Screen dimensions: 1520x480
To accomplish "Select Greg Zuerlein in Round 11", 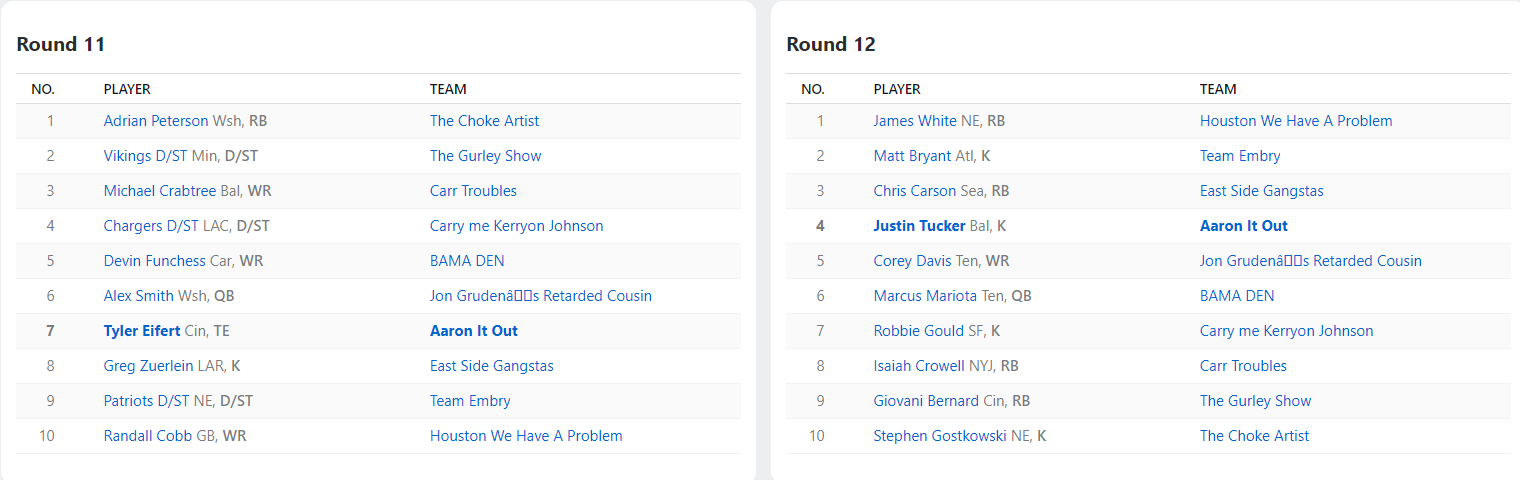I will [149, 366].
